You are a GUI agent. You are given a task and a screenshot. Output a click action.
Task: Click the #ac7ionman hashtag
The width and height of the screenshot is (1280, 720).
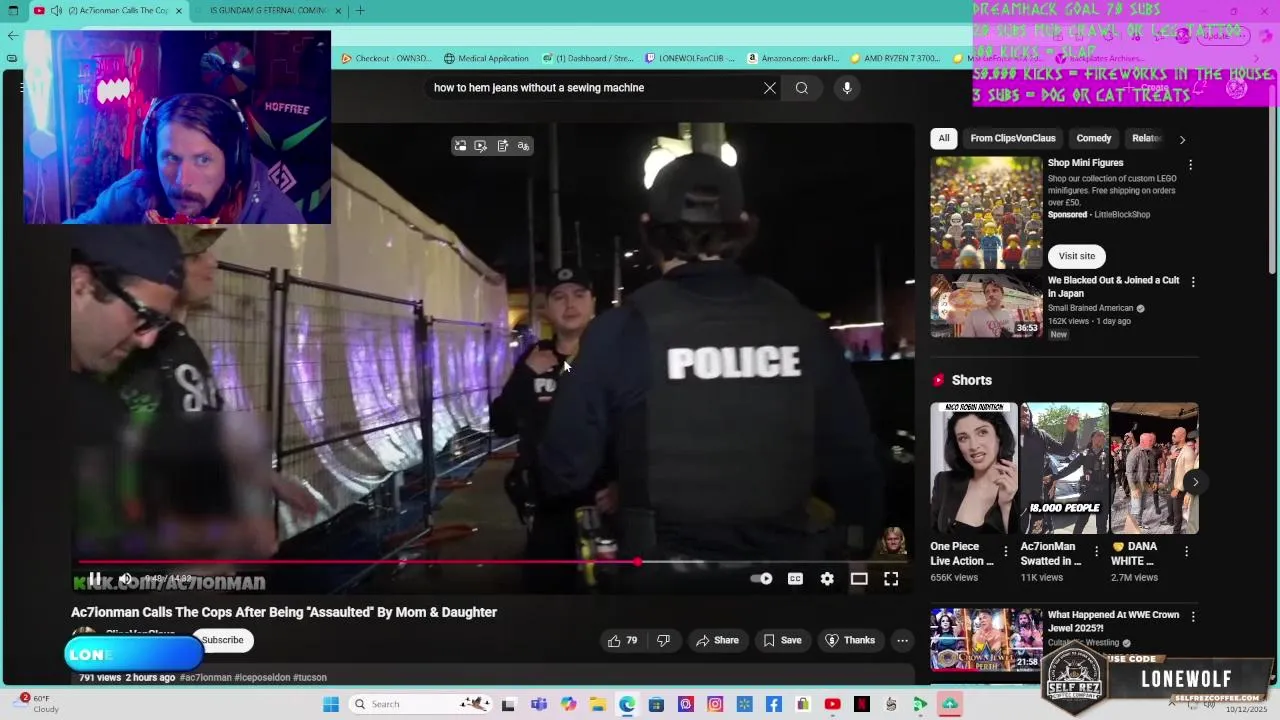pos(205,677)
